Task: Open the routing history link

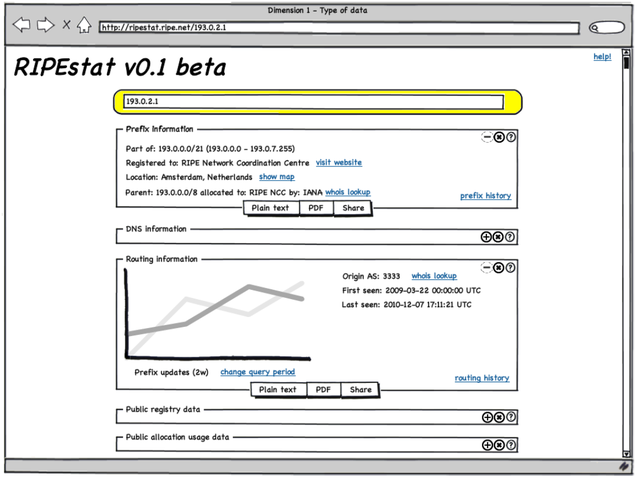Action: 482,378
